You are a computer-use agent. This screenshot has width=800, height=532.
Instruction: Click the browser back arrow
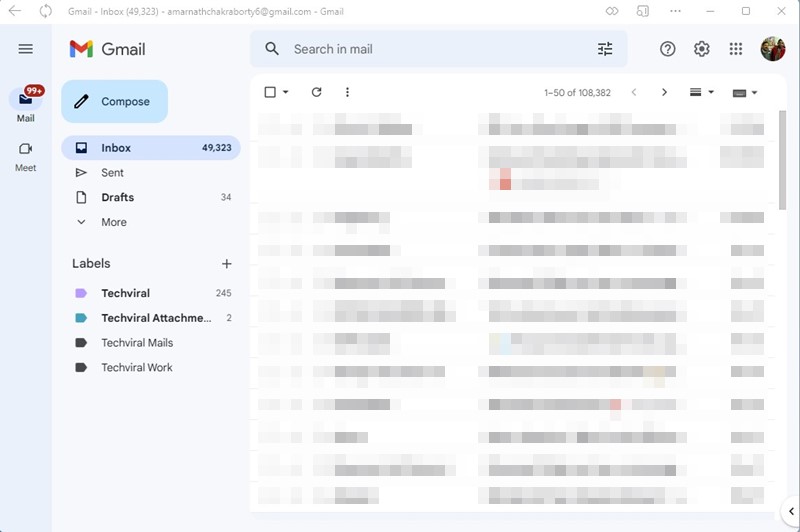tap(15, 11)
